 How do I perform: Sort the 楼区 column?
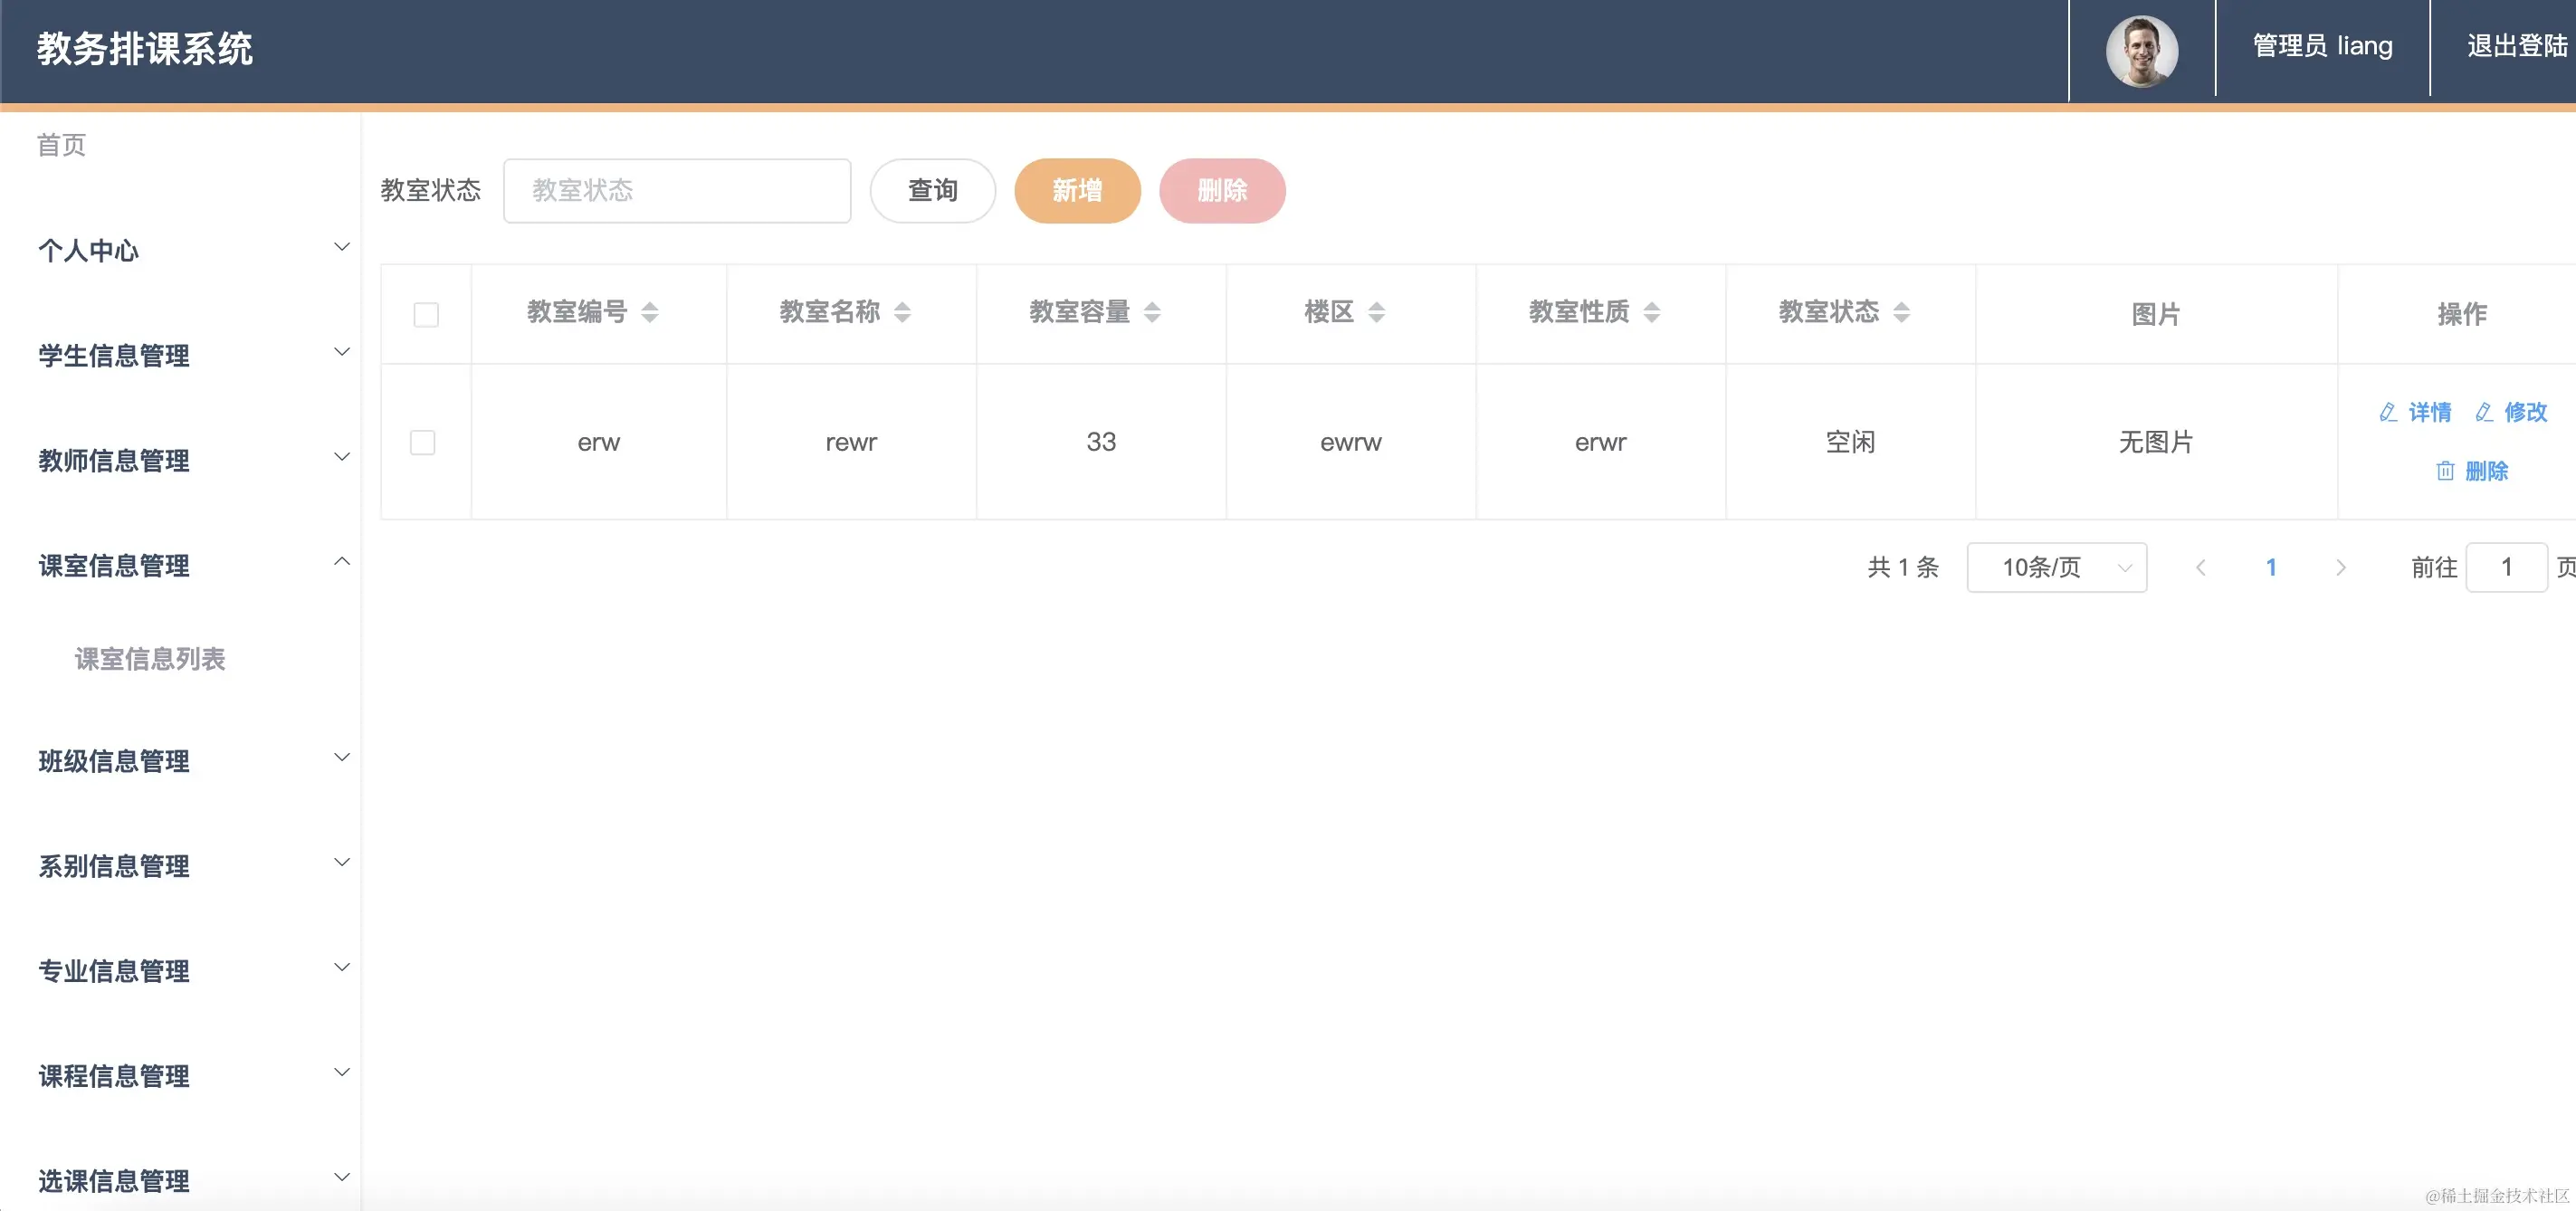(1379, 312)
